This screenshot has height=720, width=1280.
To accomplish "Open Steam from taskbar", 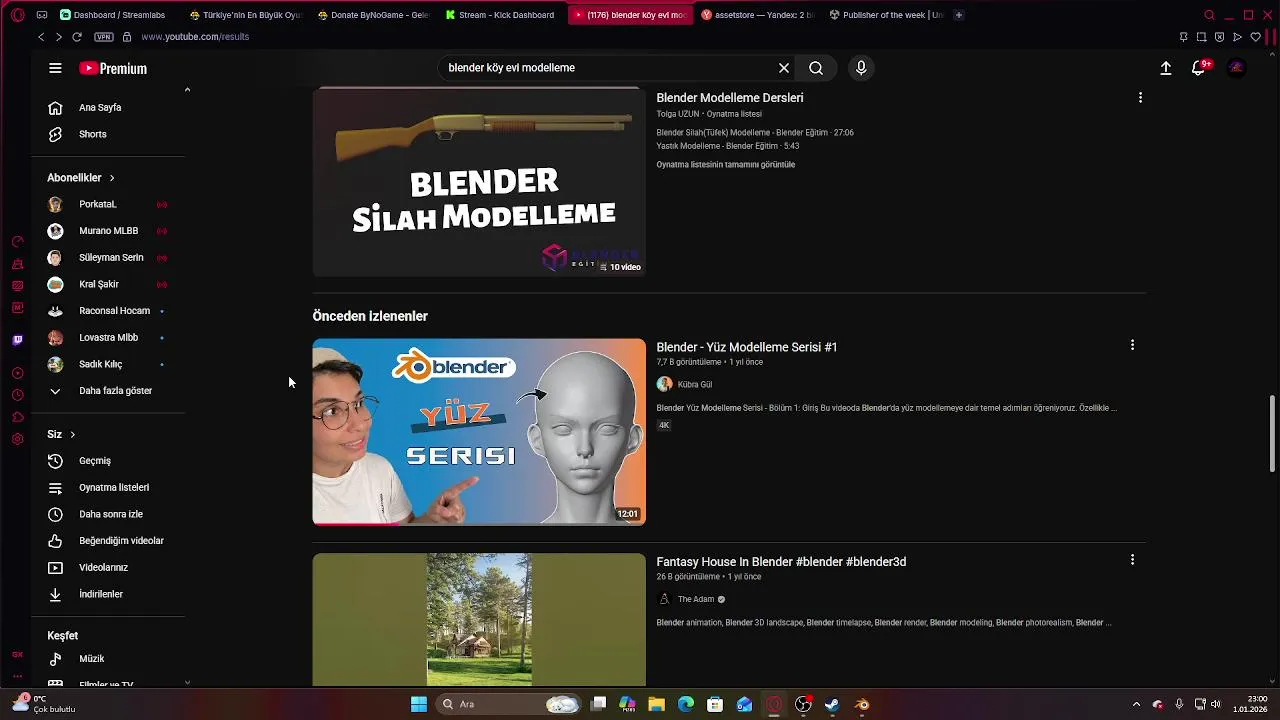I will [832, 704].
